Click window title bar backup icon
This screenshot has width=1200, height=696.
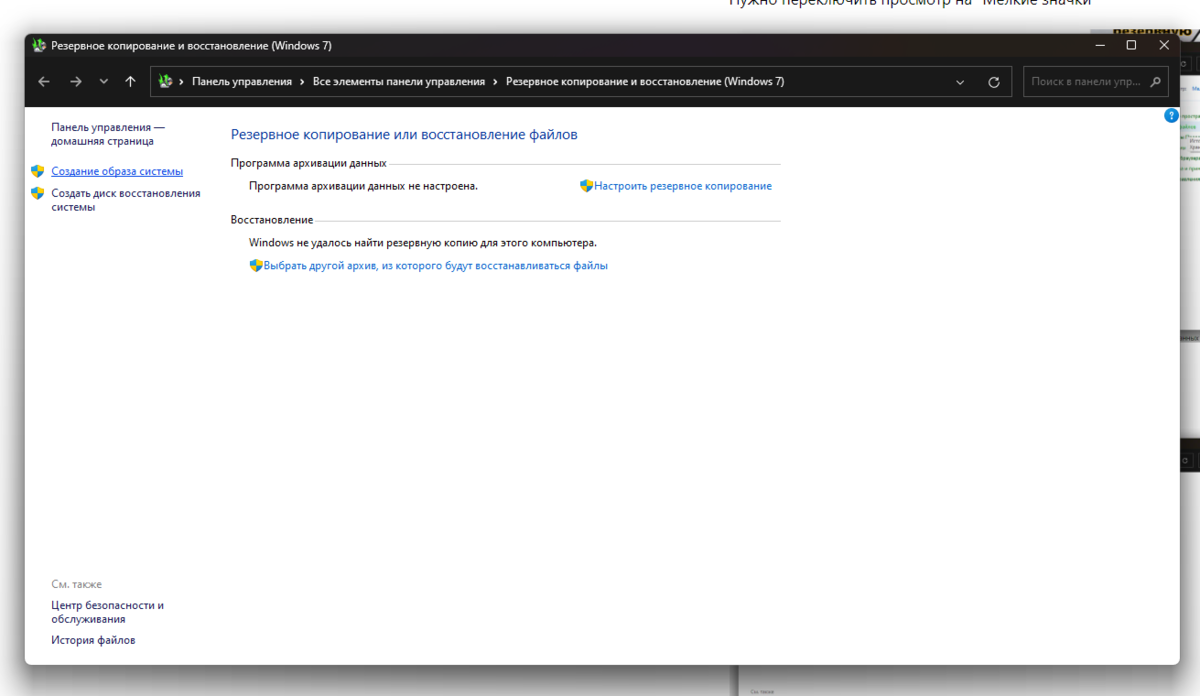[x=39, y=45]
